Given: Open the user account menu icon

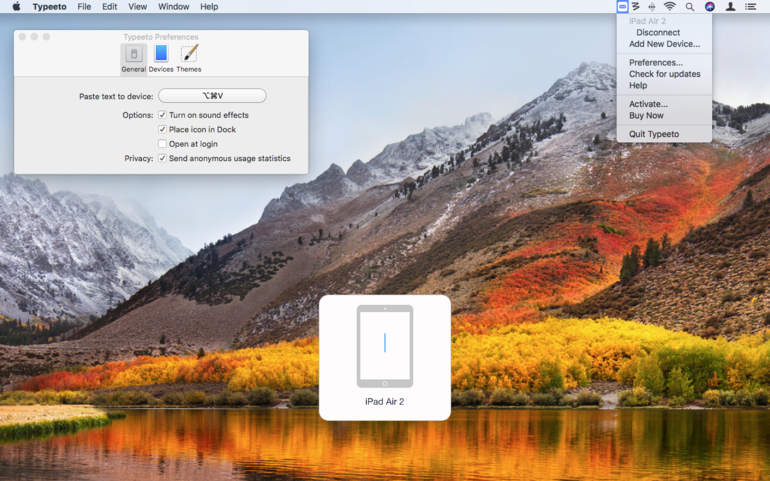Looking at the screenshot, I should click(x=731, y=6).
